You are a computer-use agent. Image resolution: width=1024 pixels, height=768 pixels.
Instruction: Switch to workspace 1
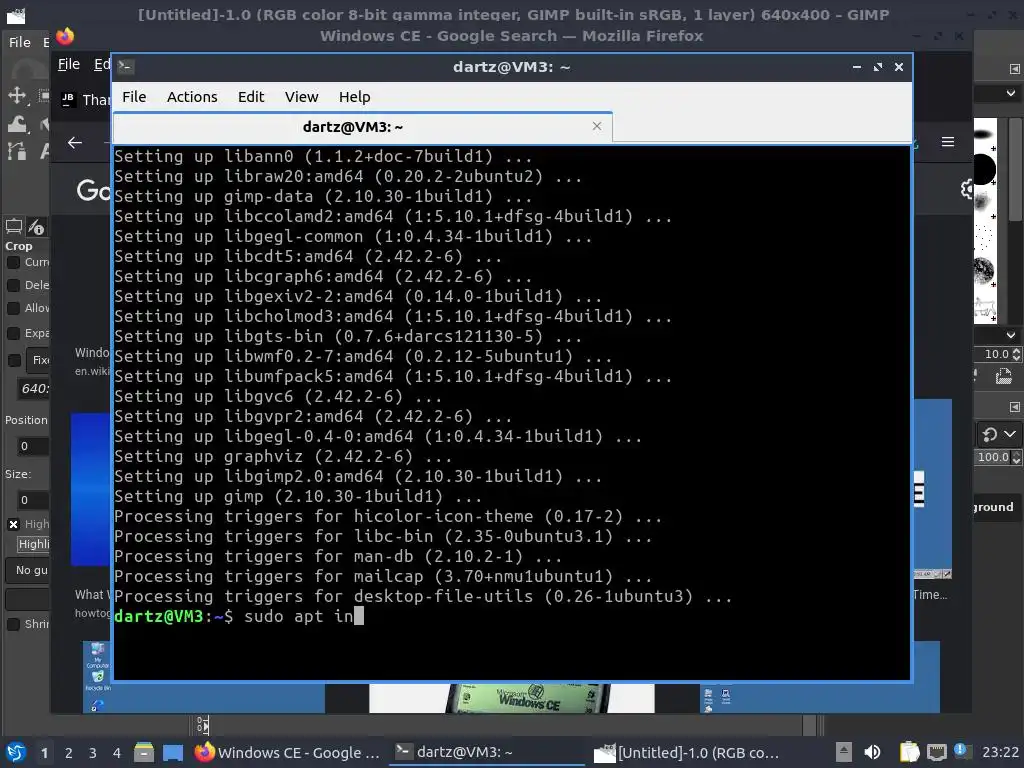point(44,753)
